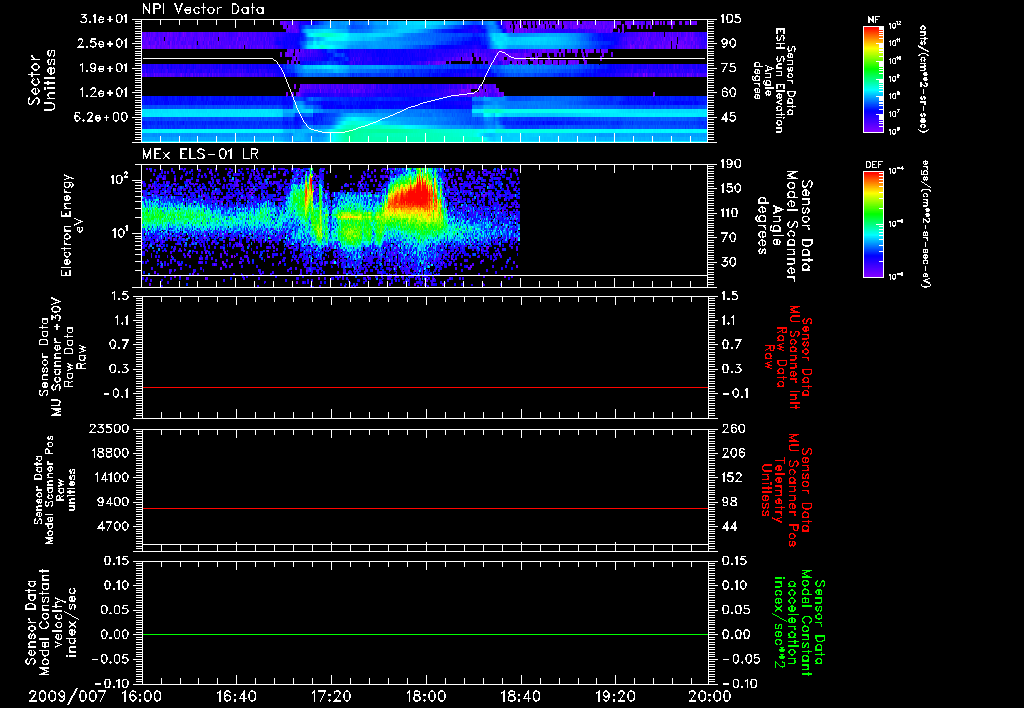Click the red 'MU Scanner Inh Raw Data' label
1024x708 pixels.
tap(788, 357)
